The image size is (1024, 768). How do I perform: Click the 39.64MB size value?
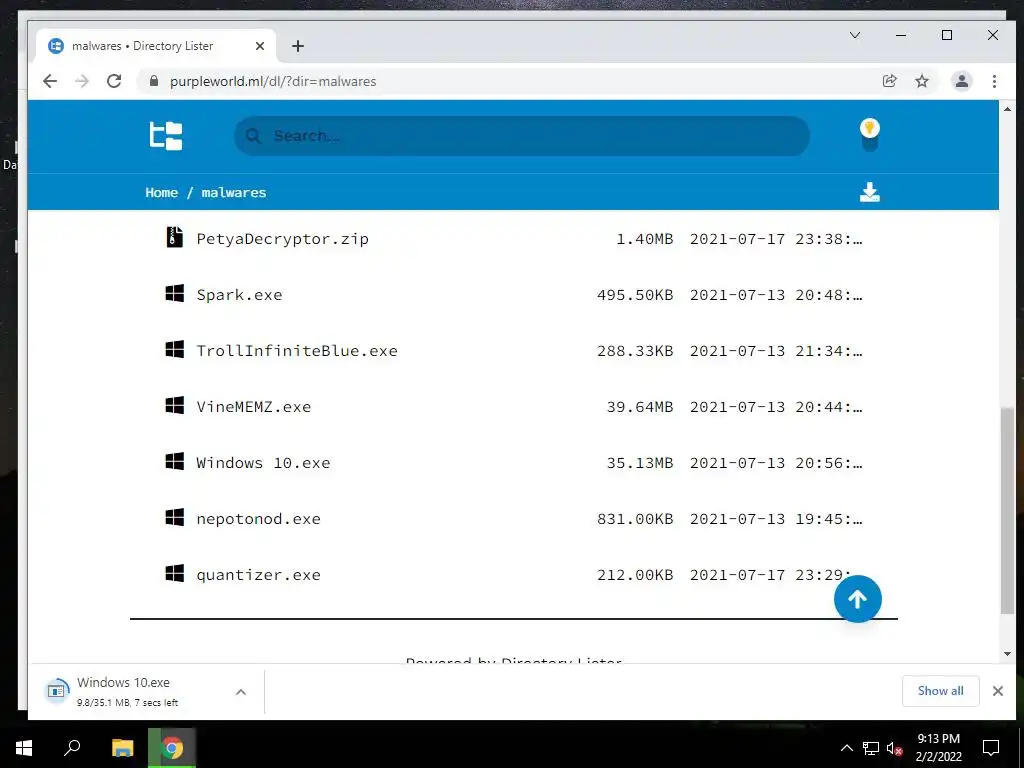[639, 407]
